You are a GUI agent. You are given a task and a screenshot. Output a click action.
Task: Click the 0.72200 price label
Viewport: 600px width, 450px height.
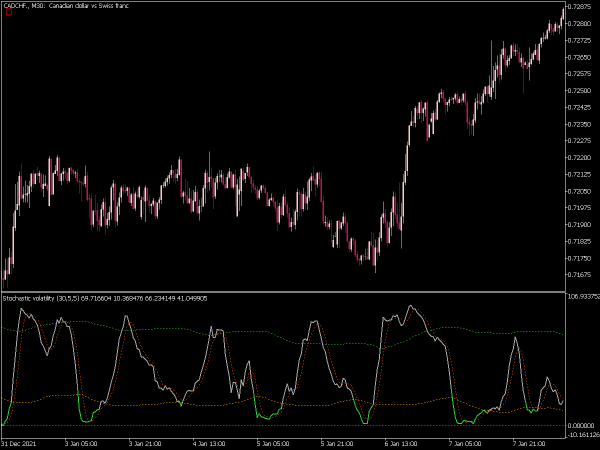(579, 158)
